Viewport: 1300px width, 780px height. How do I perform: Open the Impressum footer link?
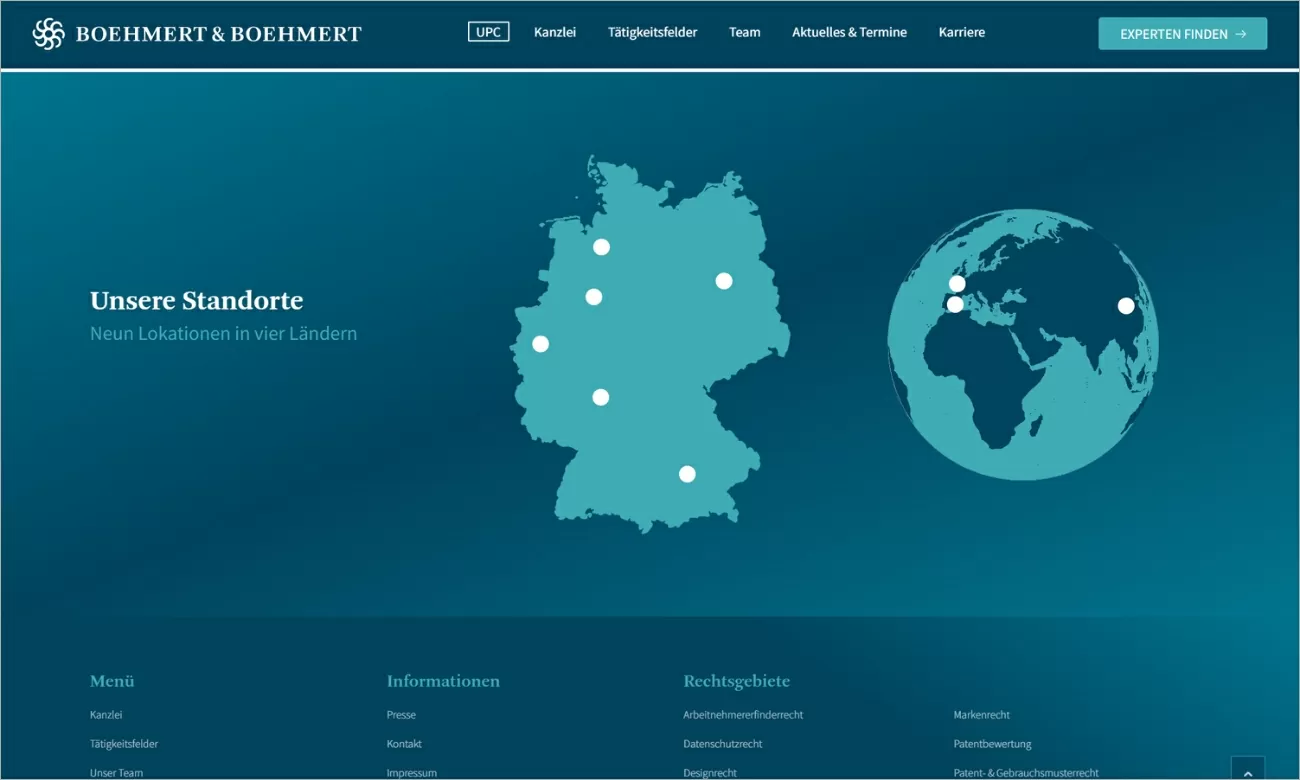pos(411,772)
